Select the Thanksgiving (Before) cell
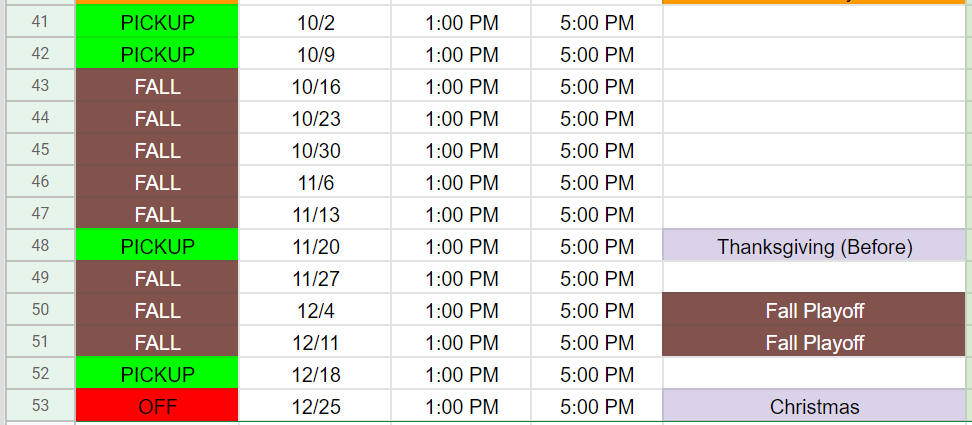The width and height of the screenshot is (972, 425). [x=815, y=246]
